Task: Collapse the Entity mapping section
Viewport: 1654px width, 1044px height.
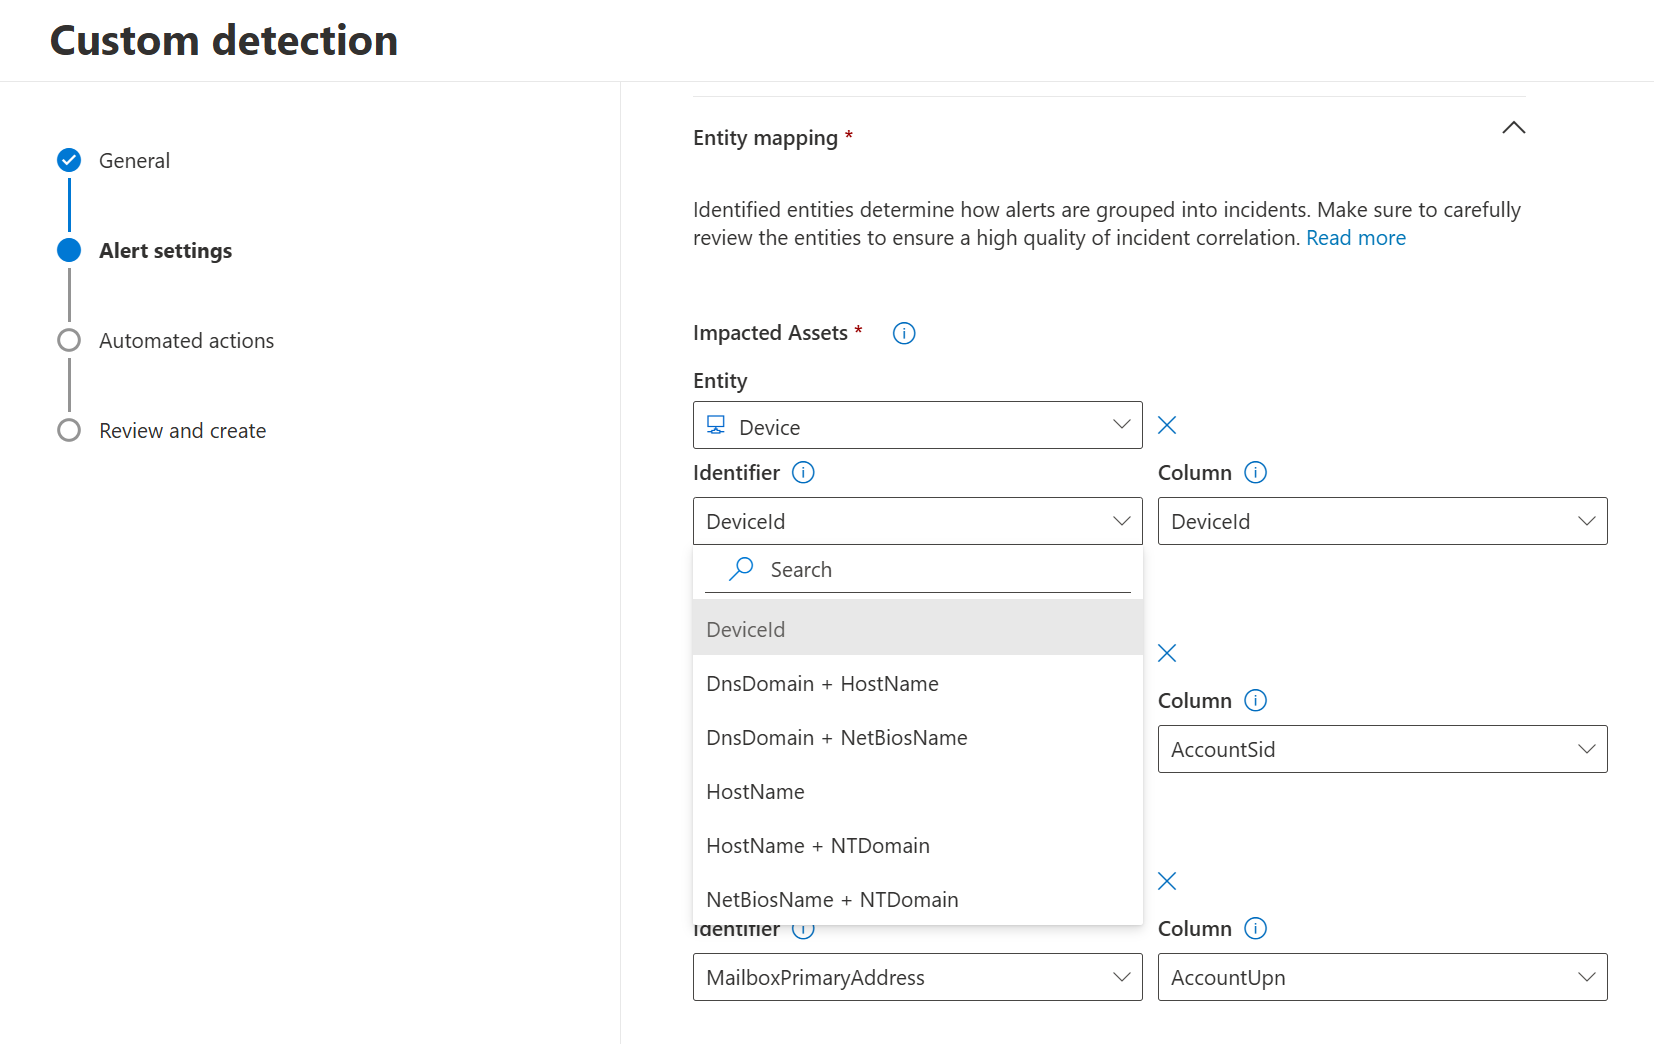Action: coord(1513,128)
